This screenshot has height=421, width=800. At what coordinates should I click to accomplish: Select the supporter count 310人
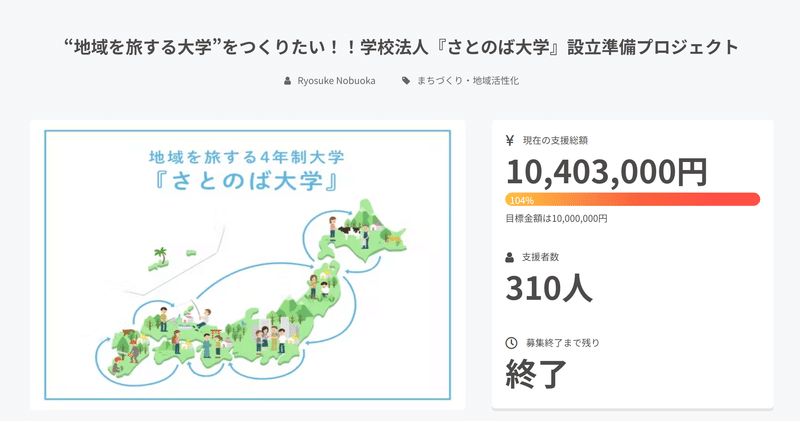548,288
